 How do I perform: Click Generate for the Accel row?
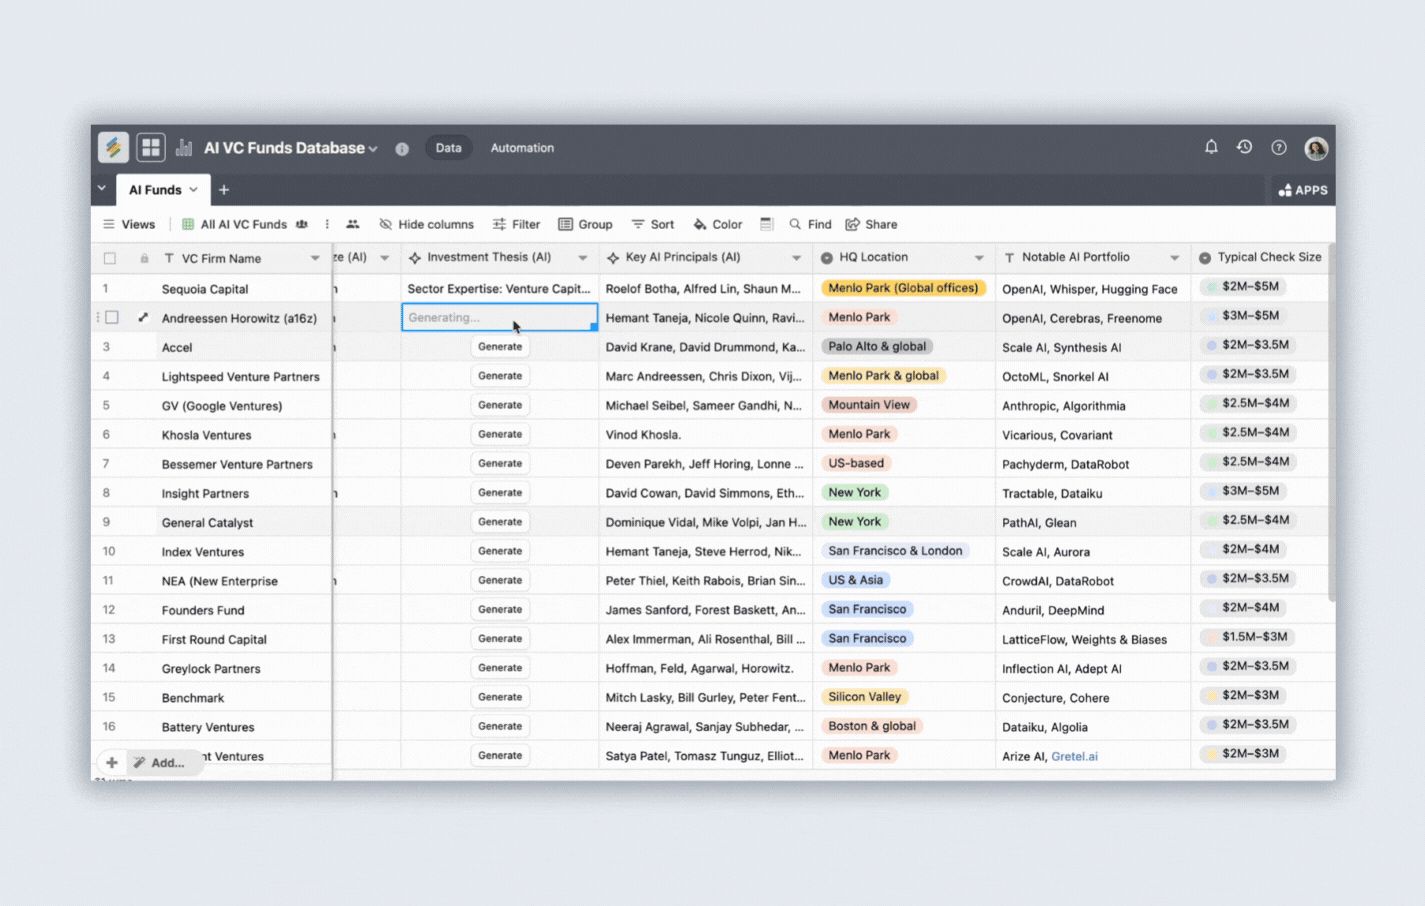(x=500, y=347)
